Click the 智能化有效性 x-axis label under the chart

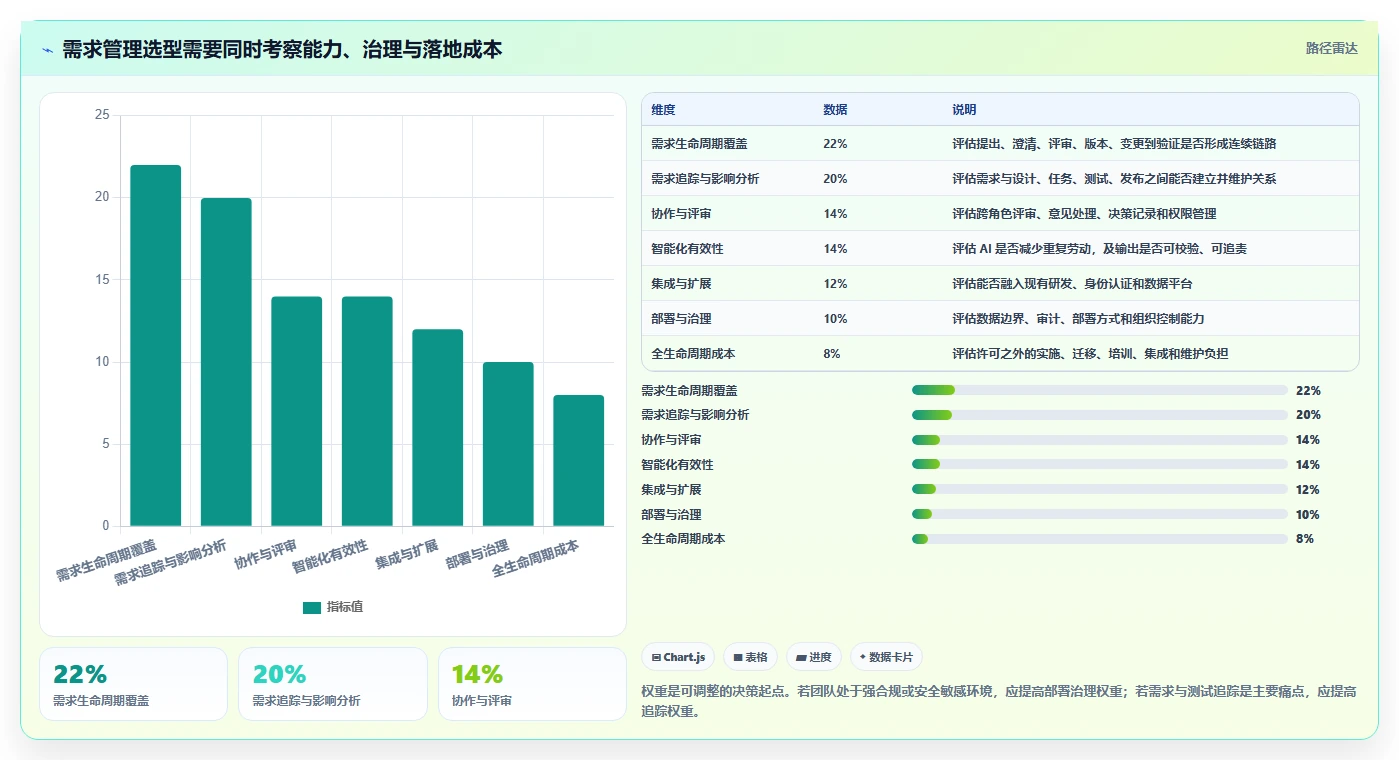[x=331, y=555]
